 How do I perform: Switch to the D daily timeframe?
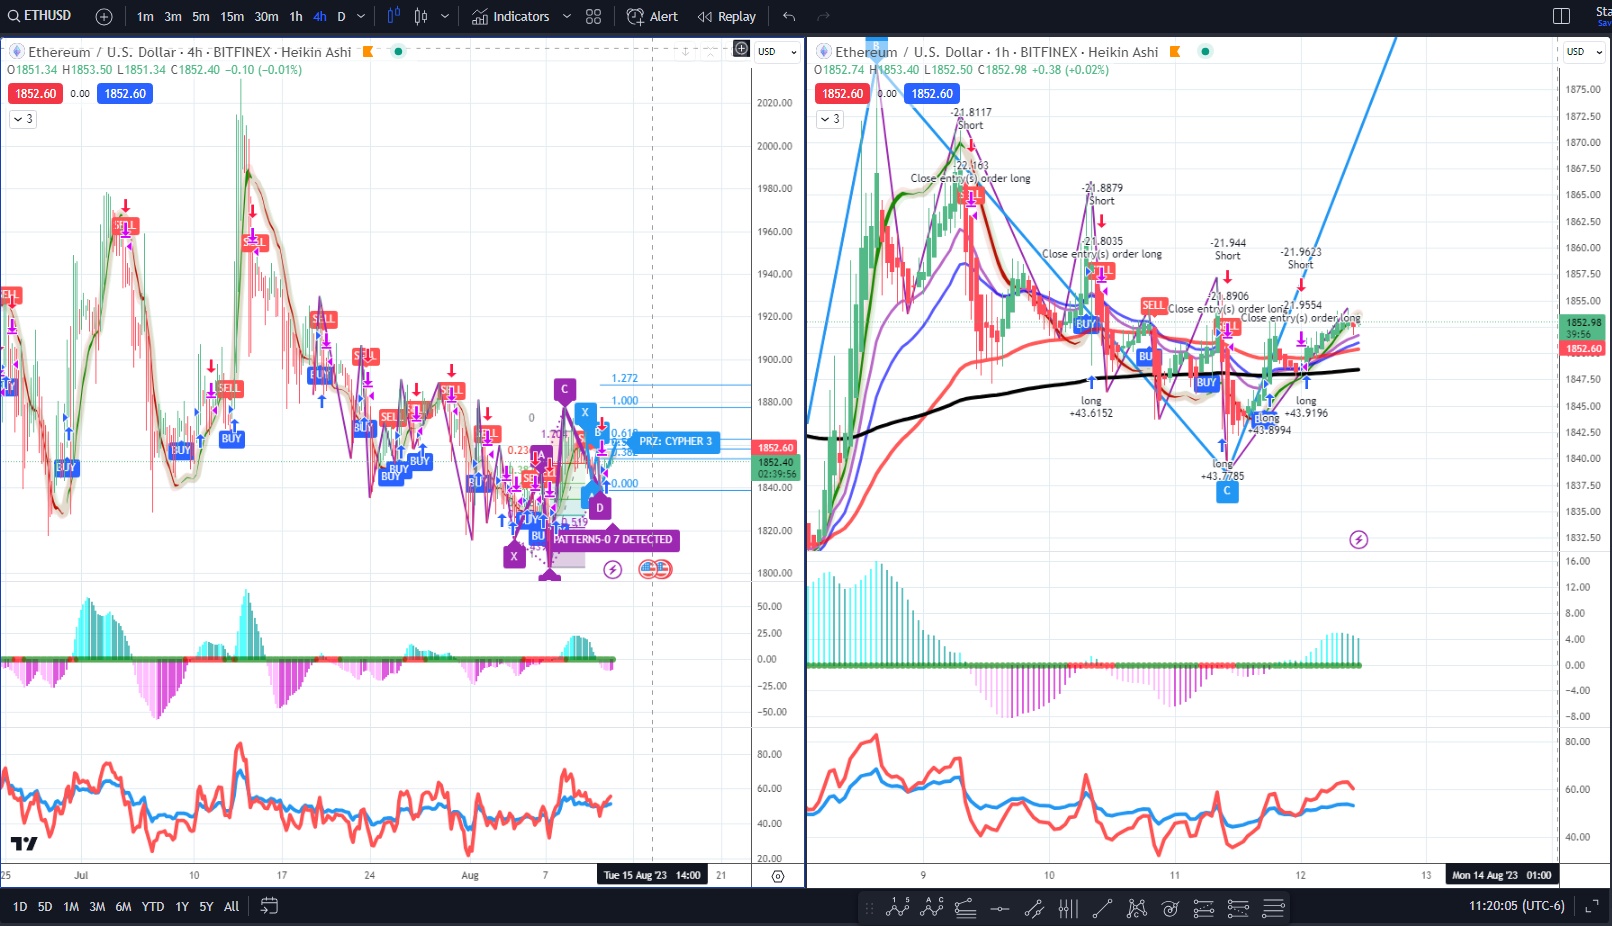coord(342,16)
